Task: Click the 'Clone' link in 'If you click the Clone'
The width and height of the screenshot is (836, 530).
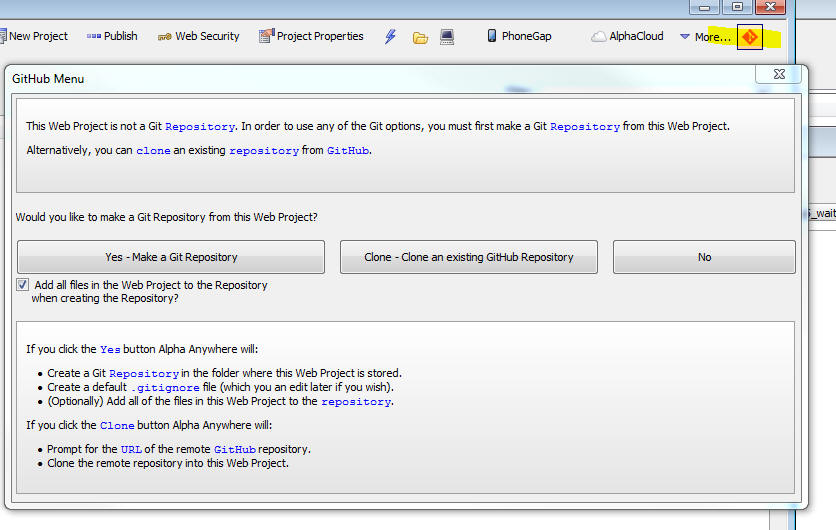Action: (117, 425)
